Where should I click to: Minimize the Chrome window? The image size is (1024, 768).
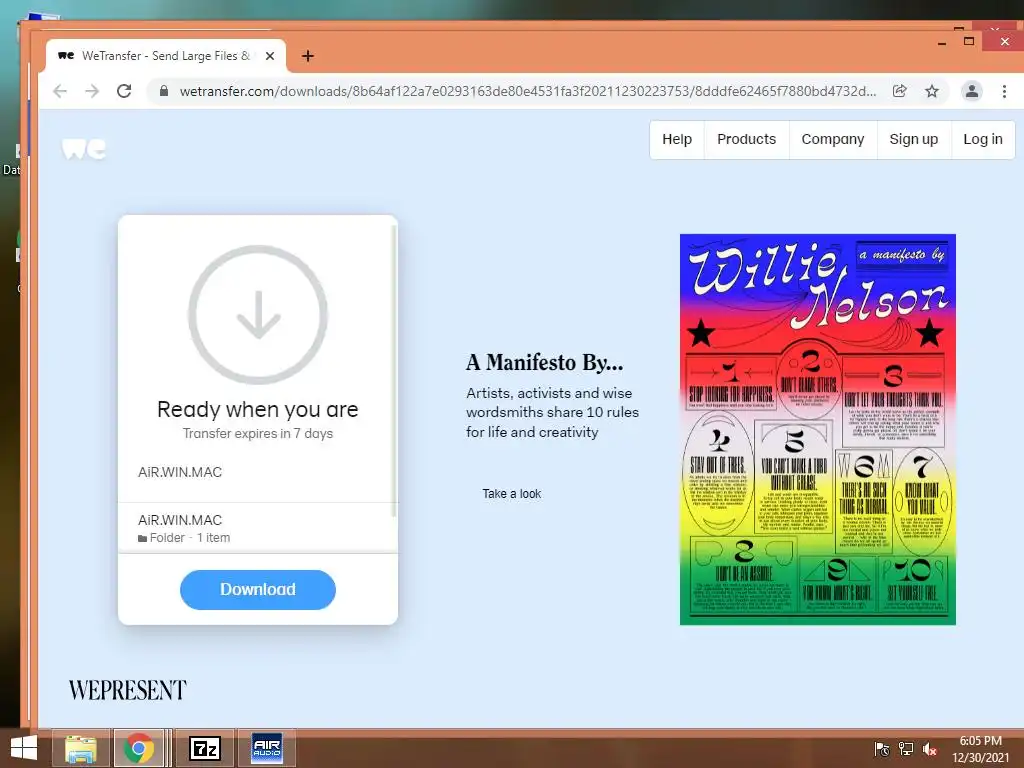[942, 42]
